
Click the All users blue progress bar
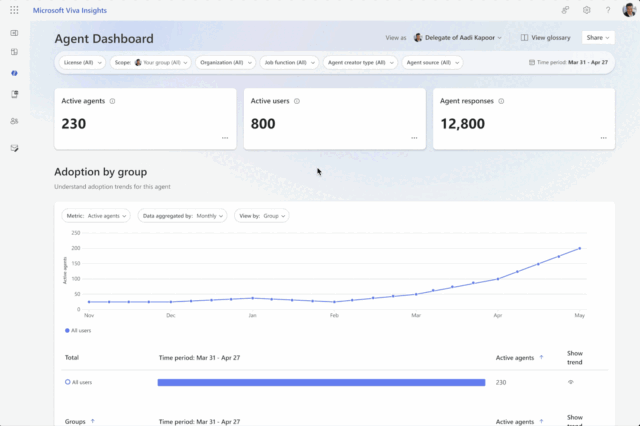[320, 382]
